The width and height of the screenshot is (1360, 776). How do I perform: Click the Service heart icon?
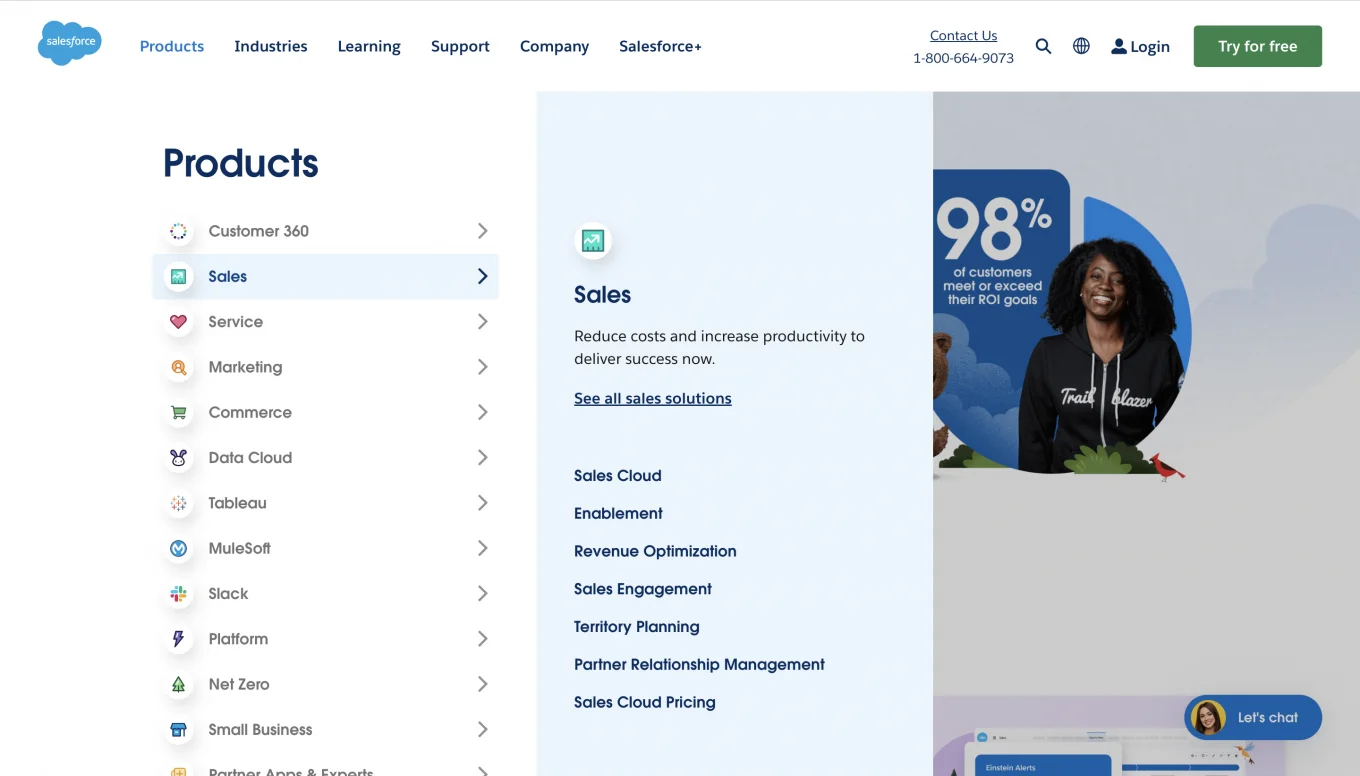tap(178, 322)
